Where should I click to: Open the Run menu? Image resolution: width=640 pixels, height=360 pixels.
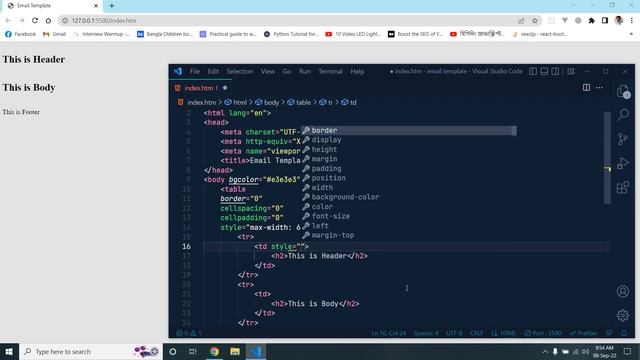pyautogui.click(x=304, y=71)
